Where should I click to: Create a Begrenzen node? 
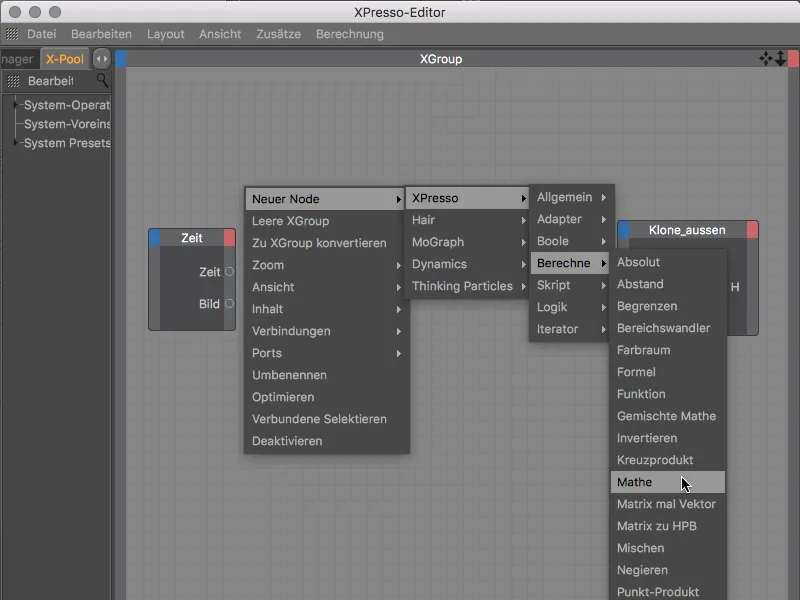coord(667,306)
